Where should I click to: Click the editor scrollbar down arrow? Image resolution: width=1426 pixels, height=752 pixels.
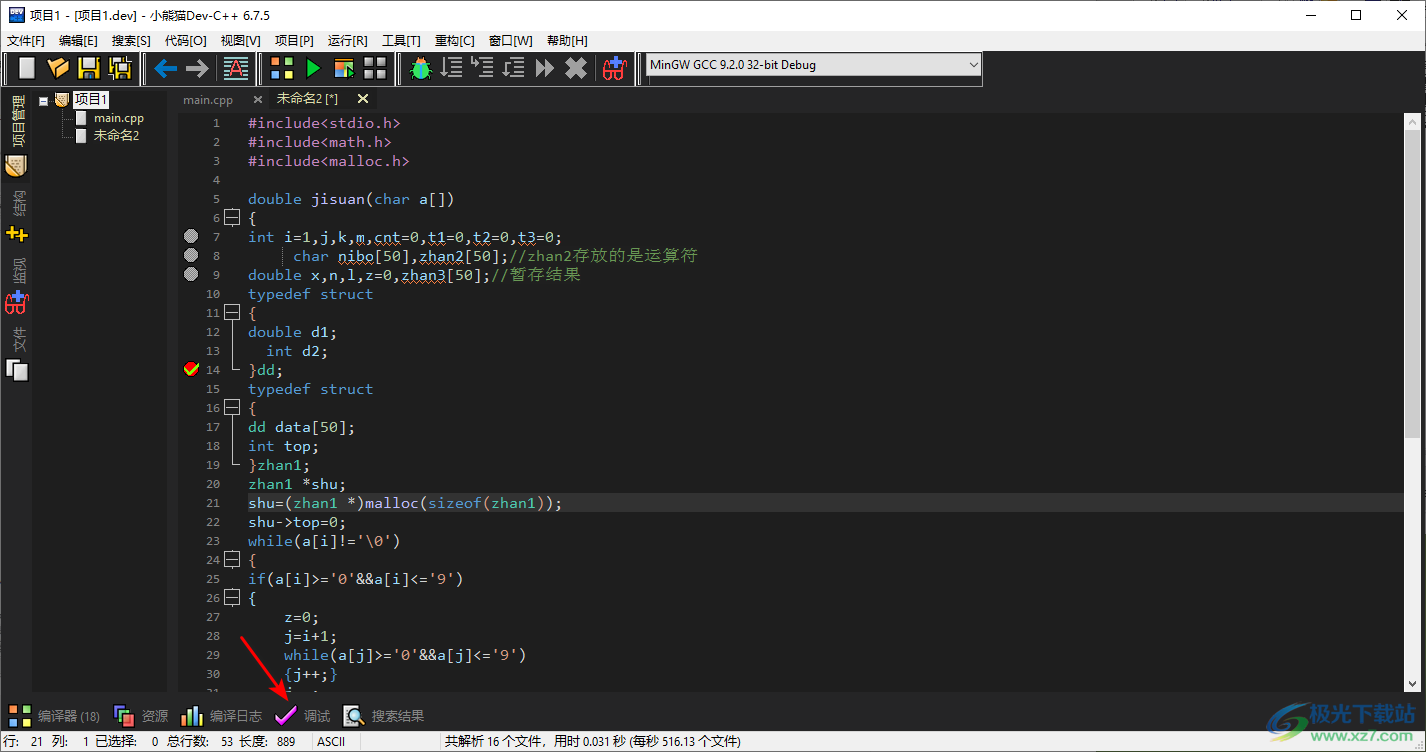[1412, 682]
